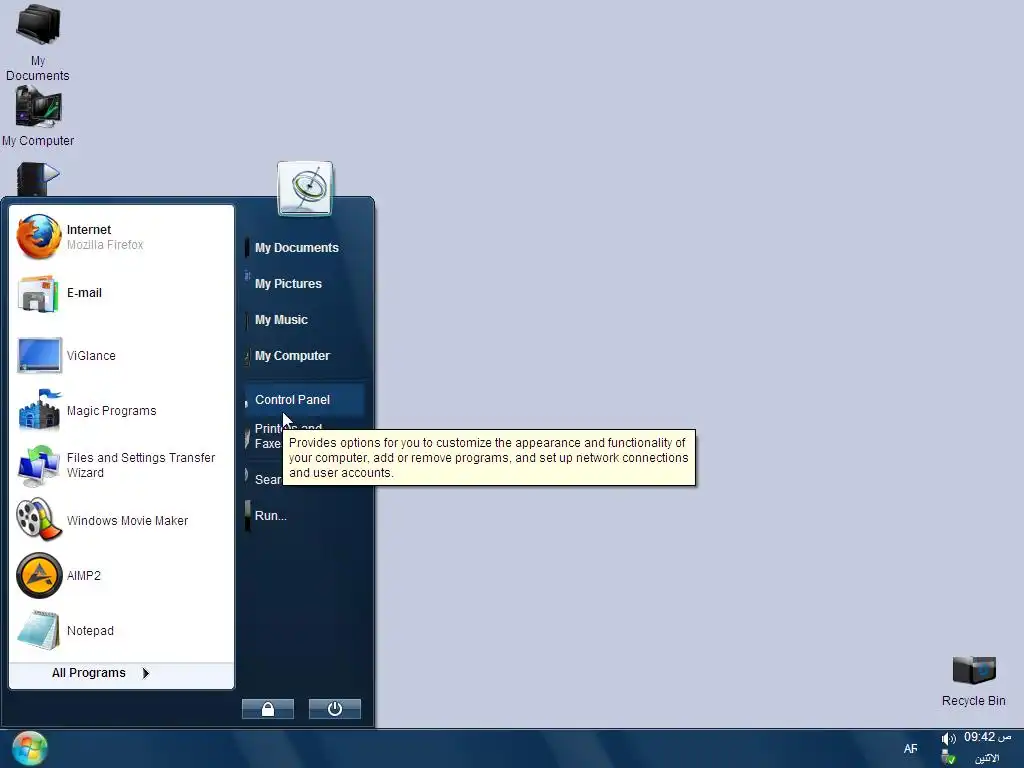Click the AF language indicator on taskbar
Image resolution: width=1024 pixels, height=768 pixels.
click(910, 749)
